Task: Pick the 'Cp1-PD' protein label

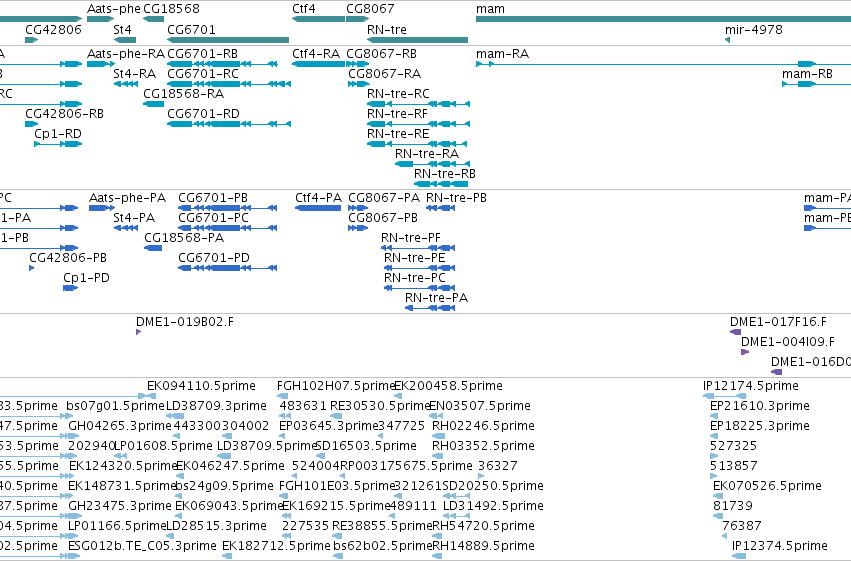Action: [x=86, y=278]
